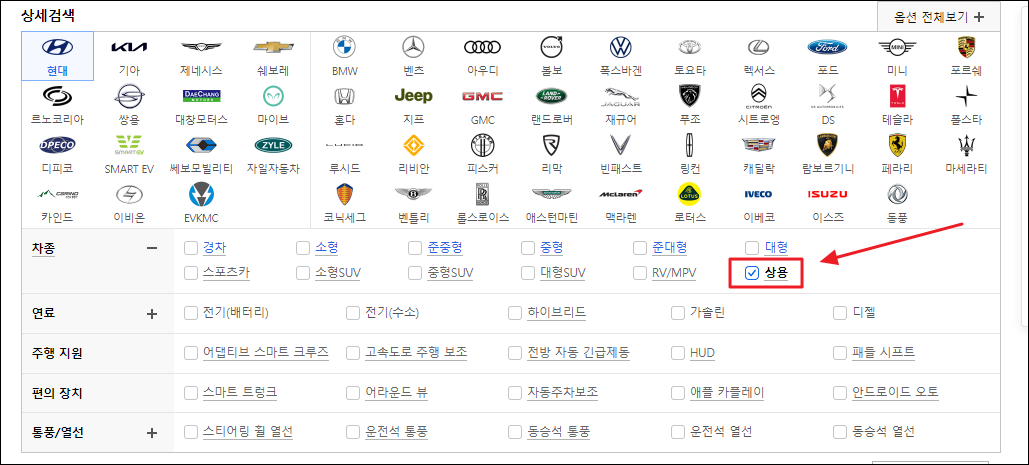1029x465 pixels.
Task: Check the 어라운드 뷰 checkbox
Action: point(352,393)
